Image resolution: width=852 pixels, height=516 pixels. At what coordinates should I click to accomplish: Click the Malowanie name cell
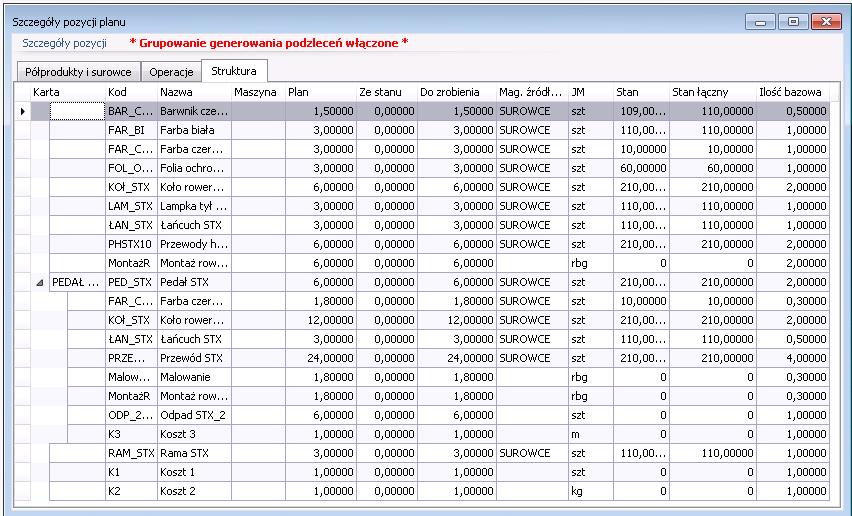point(195,377)
